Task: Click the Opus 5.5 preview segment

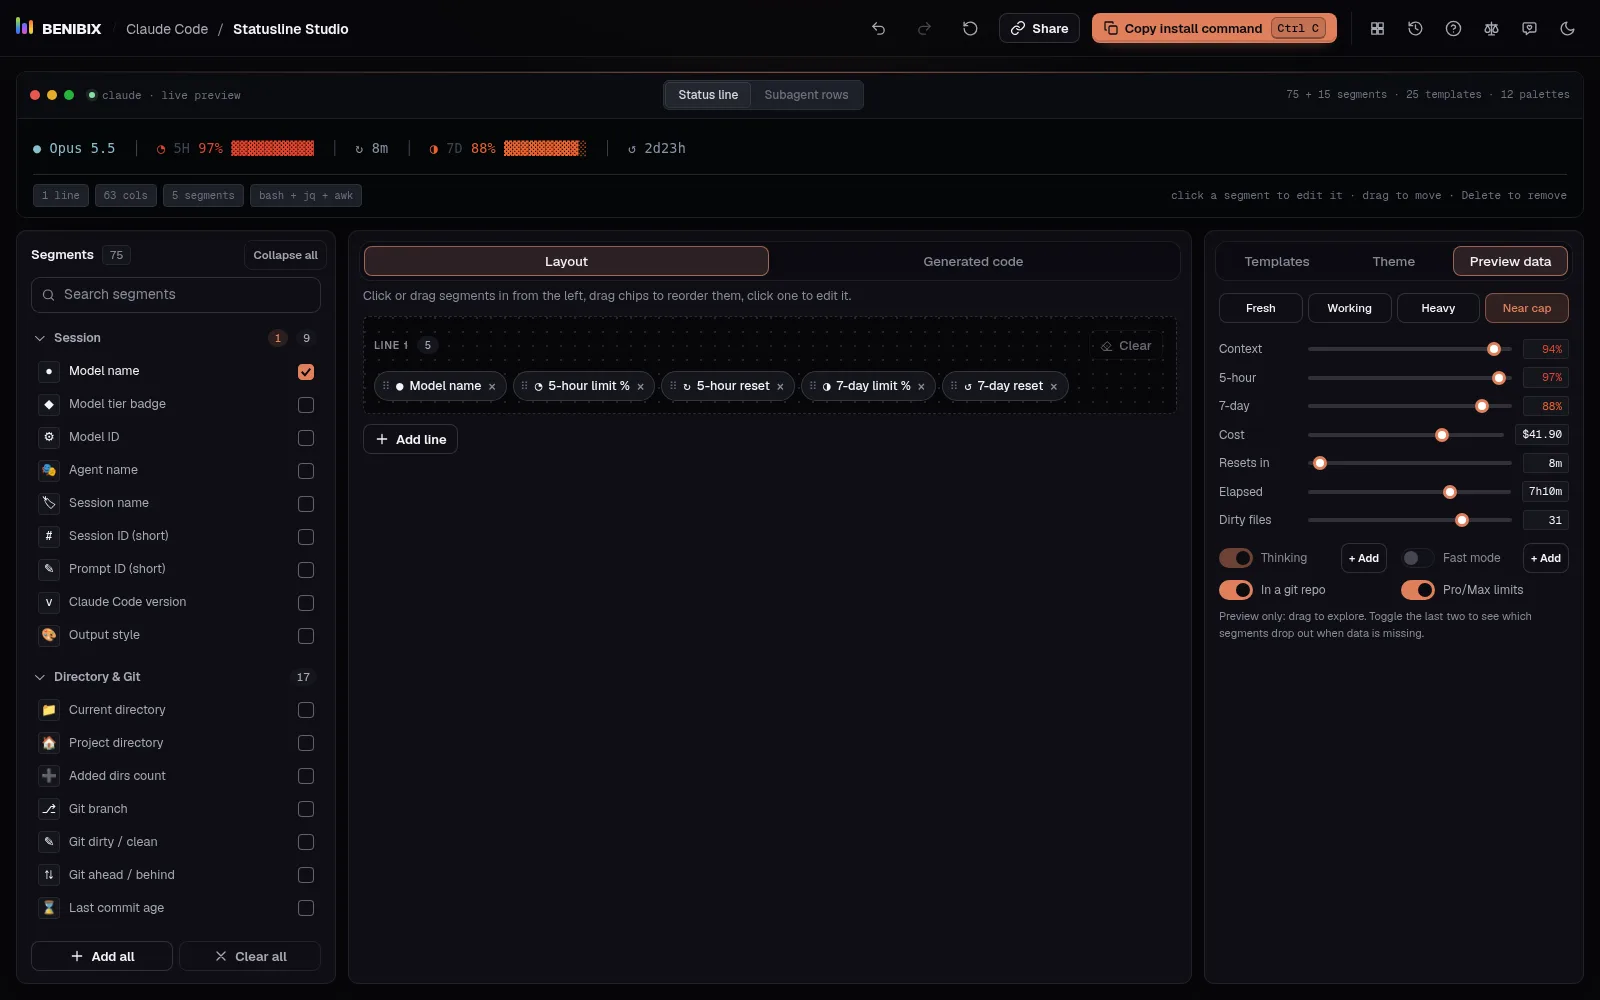Action: click(x=74, y=148)
